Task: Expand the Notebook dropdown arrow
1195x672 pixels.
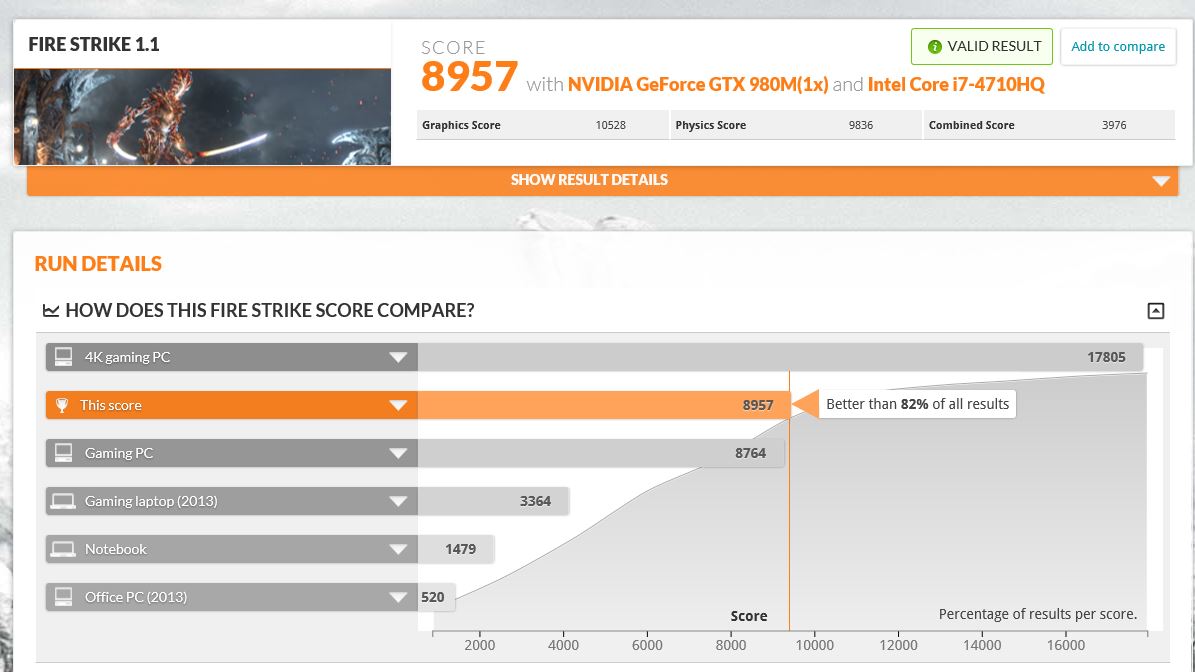Action: coord(398,549)
